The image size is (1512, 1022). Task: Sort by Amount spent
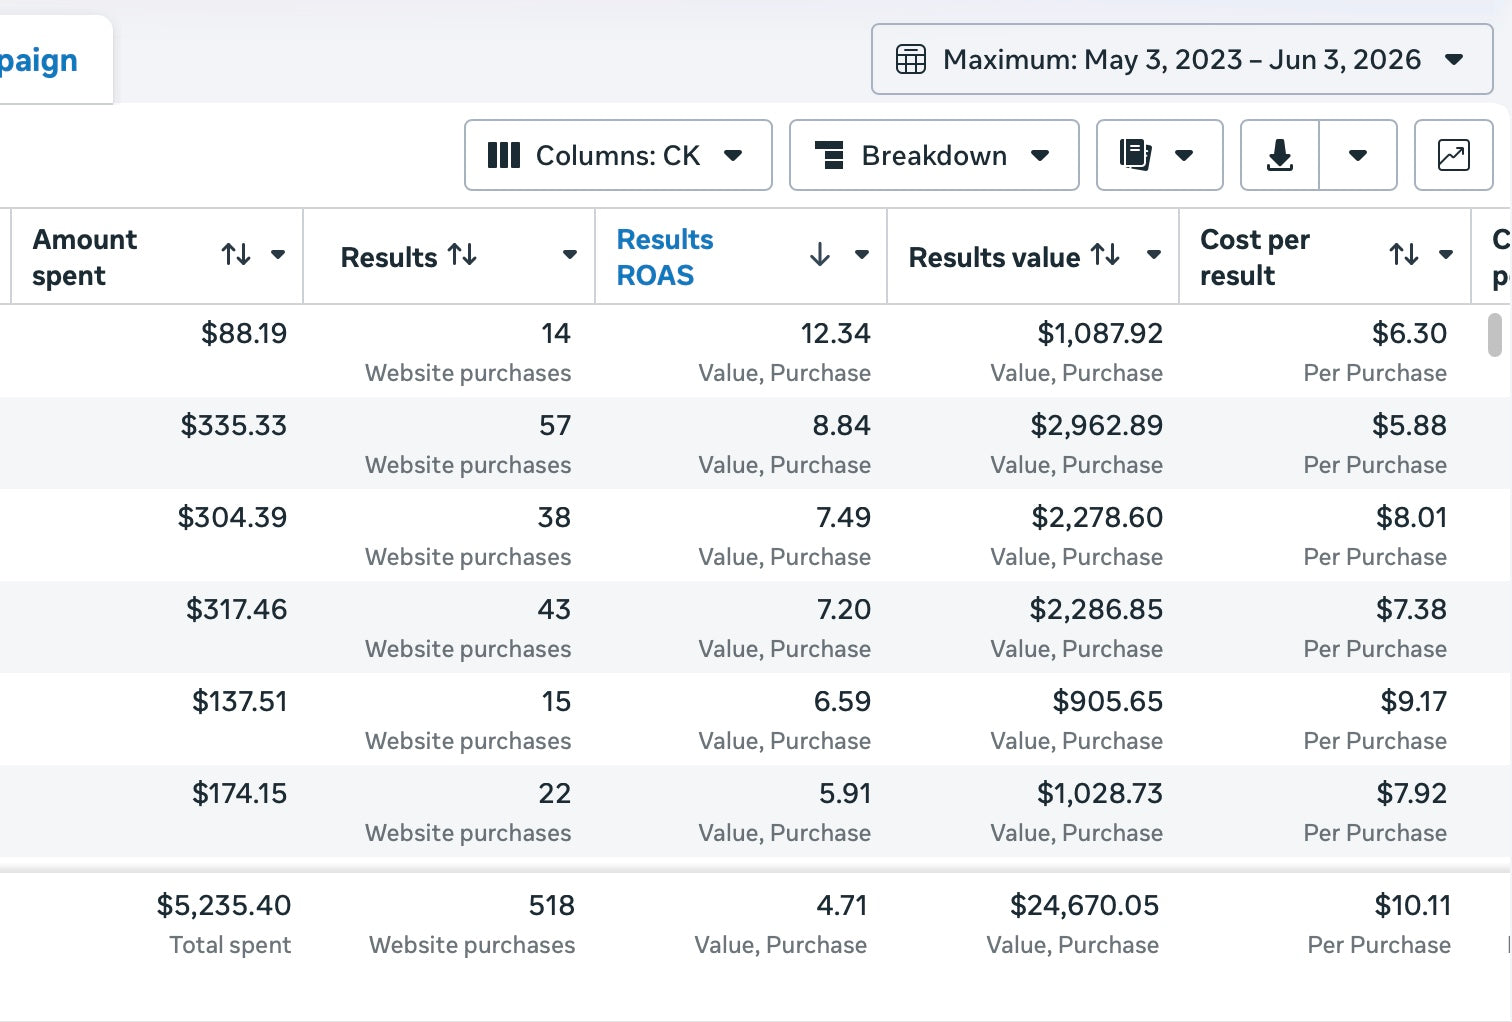[236, 255]
